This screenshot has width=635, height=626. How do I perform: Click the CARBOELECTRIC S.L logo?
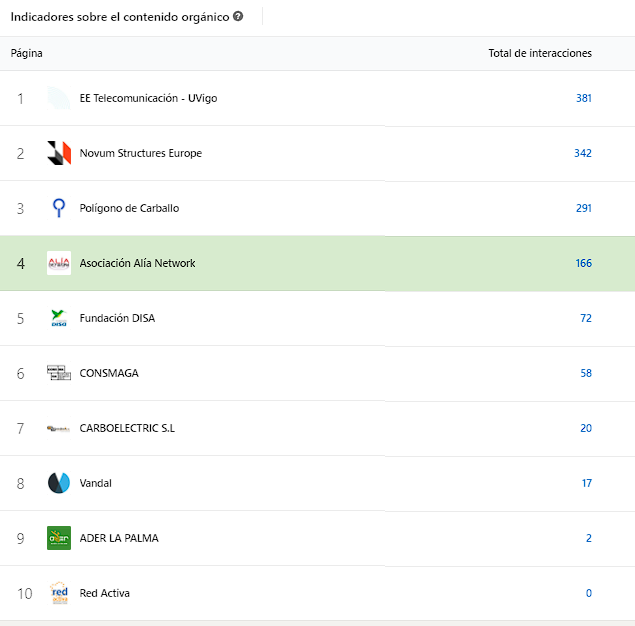[59, 428]
